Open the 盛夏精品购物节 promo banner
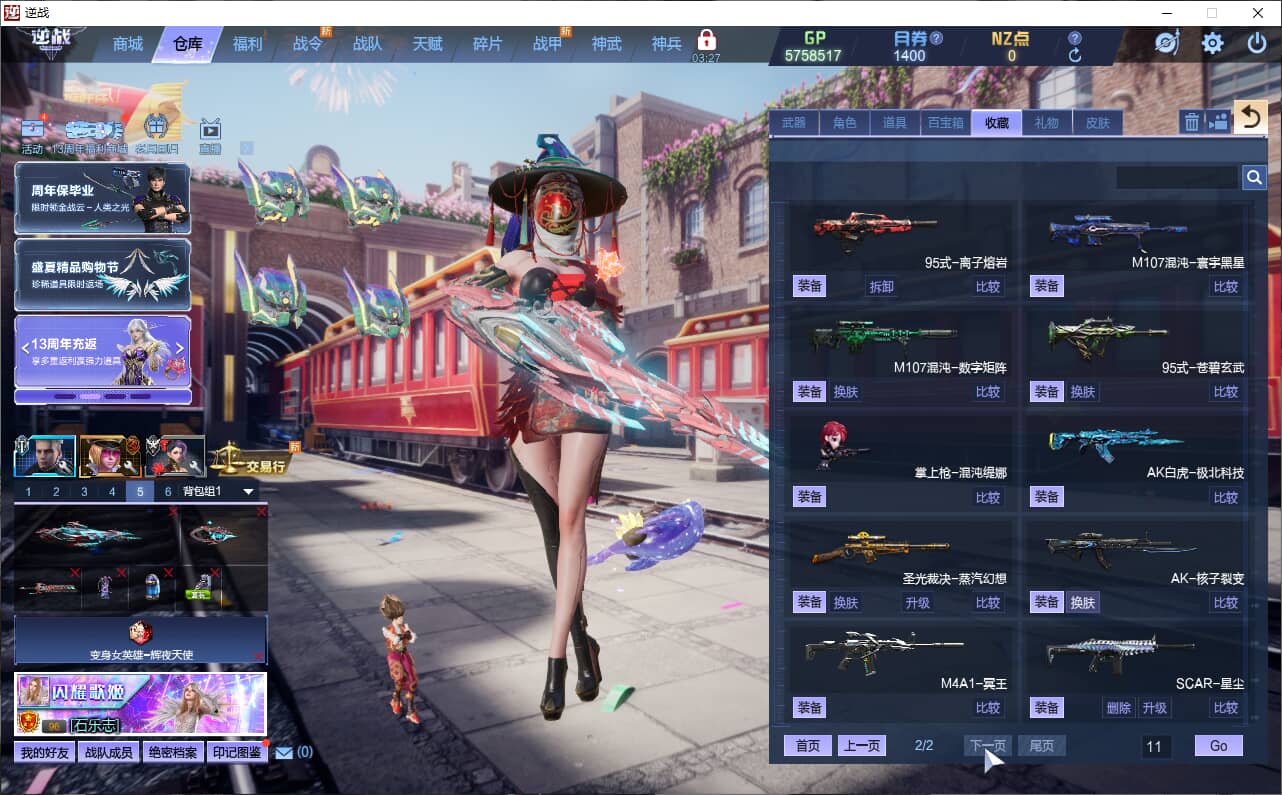 [x=102, y=274]
